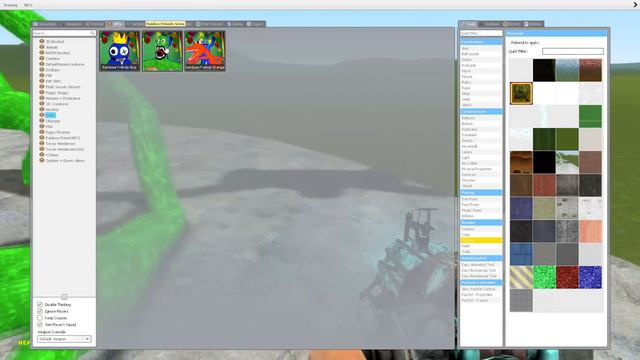Toggle the Join Player's Squad checkbox
Screen dimensions: 640x360
click(x=40, y=324)
